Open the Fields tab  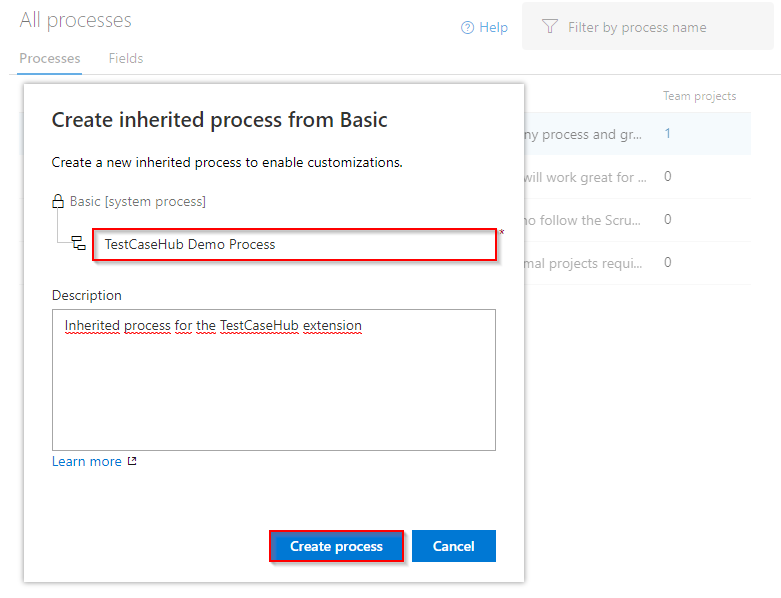[x=126, y=59]
